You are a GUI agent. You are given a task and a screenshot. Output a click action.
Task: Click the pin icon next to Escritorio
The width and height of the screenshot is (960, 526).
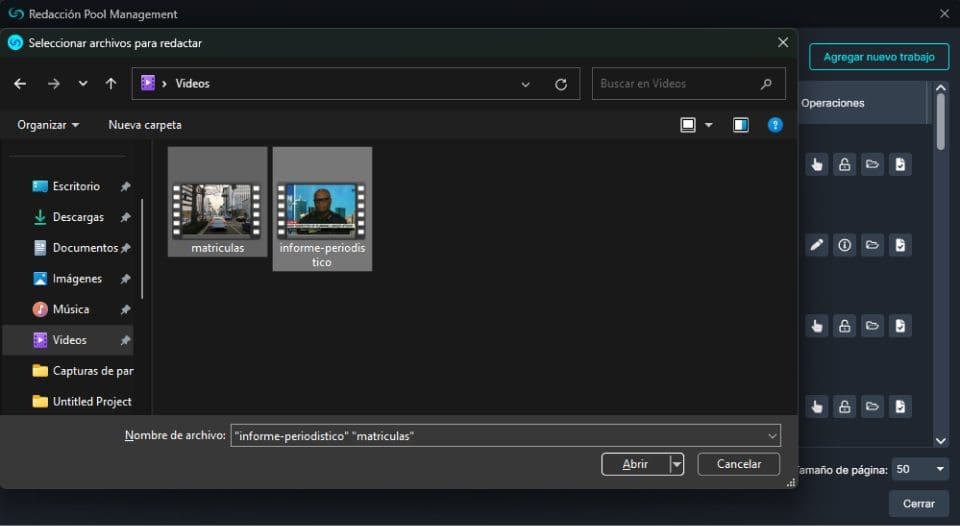click(125, 186)
